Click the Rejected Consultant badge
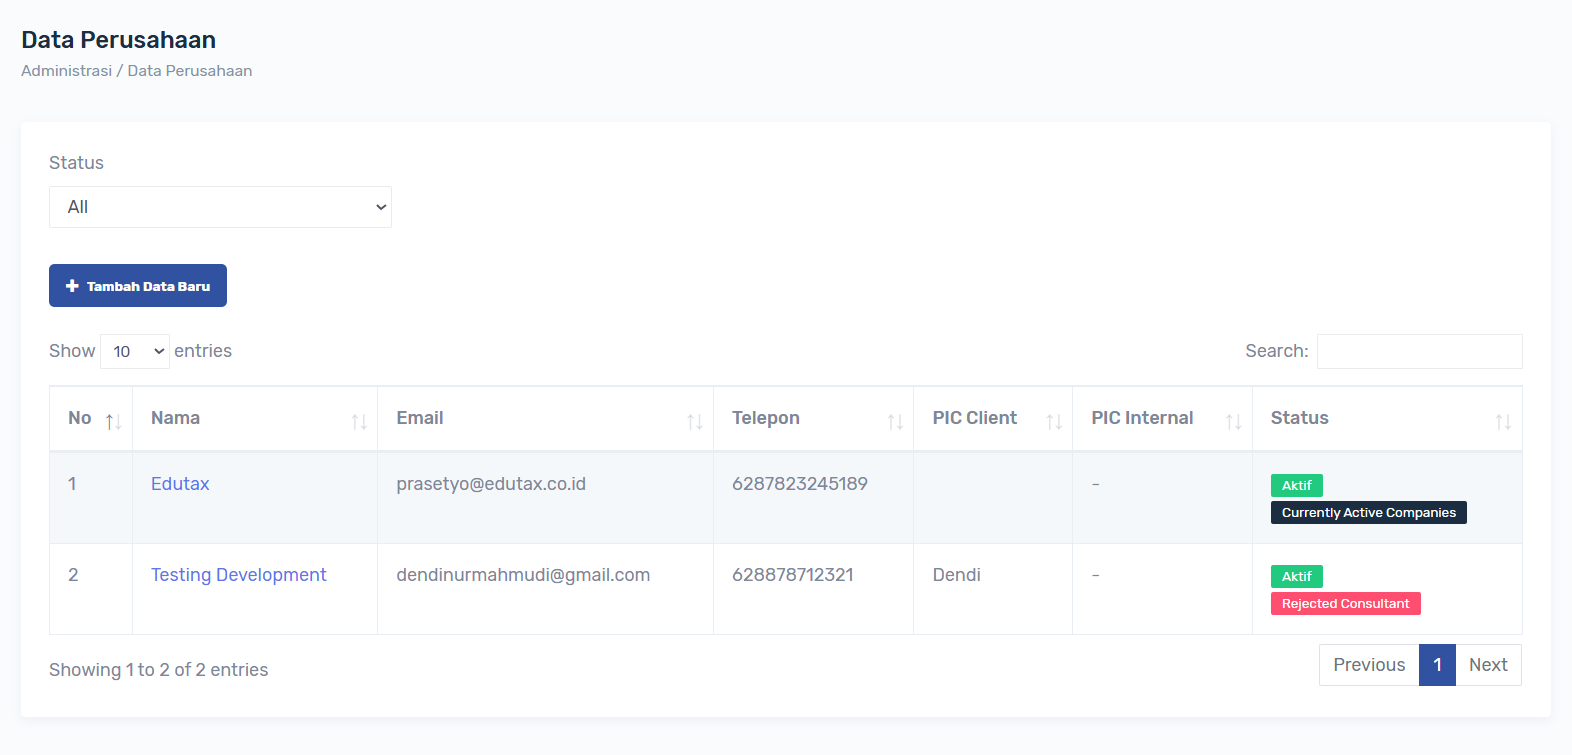The width and height of the screenshot is (1572, 755). point(1345,604)
